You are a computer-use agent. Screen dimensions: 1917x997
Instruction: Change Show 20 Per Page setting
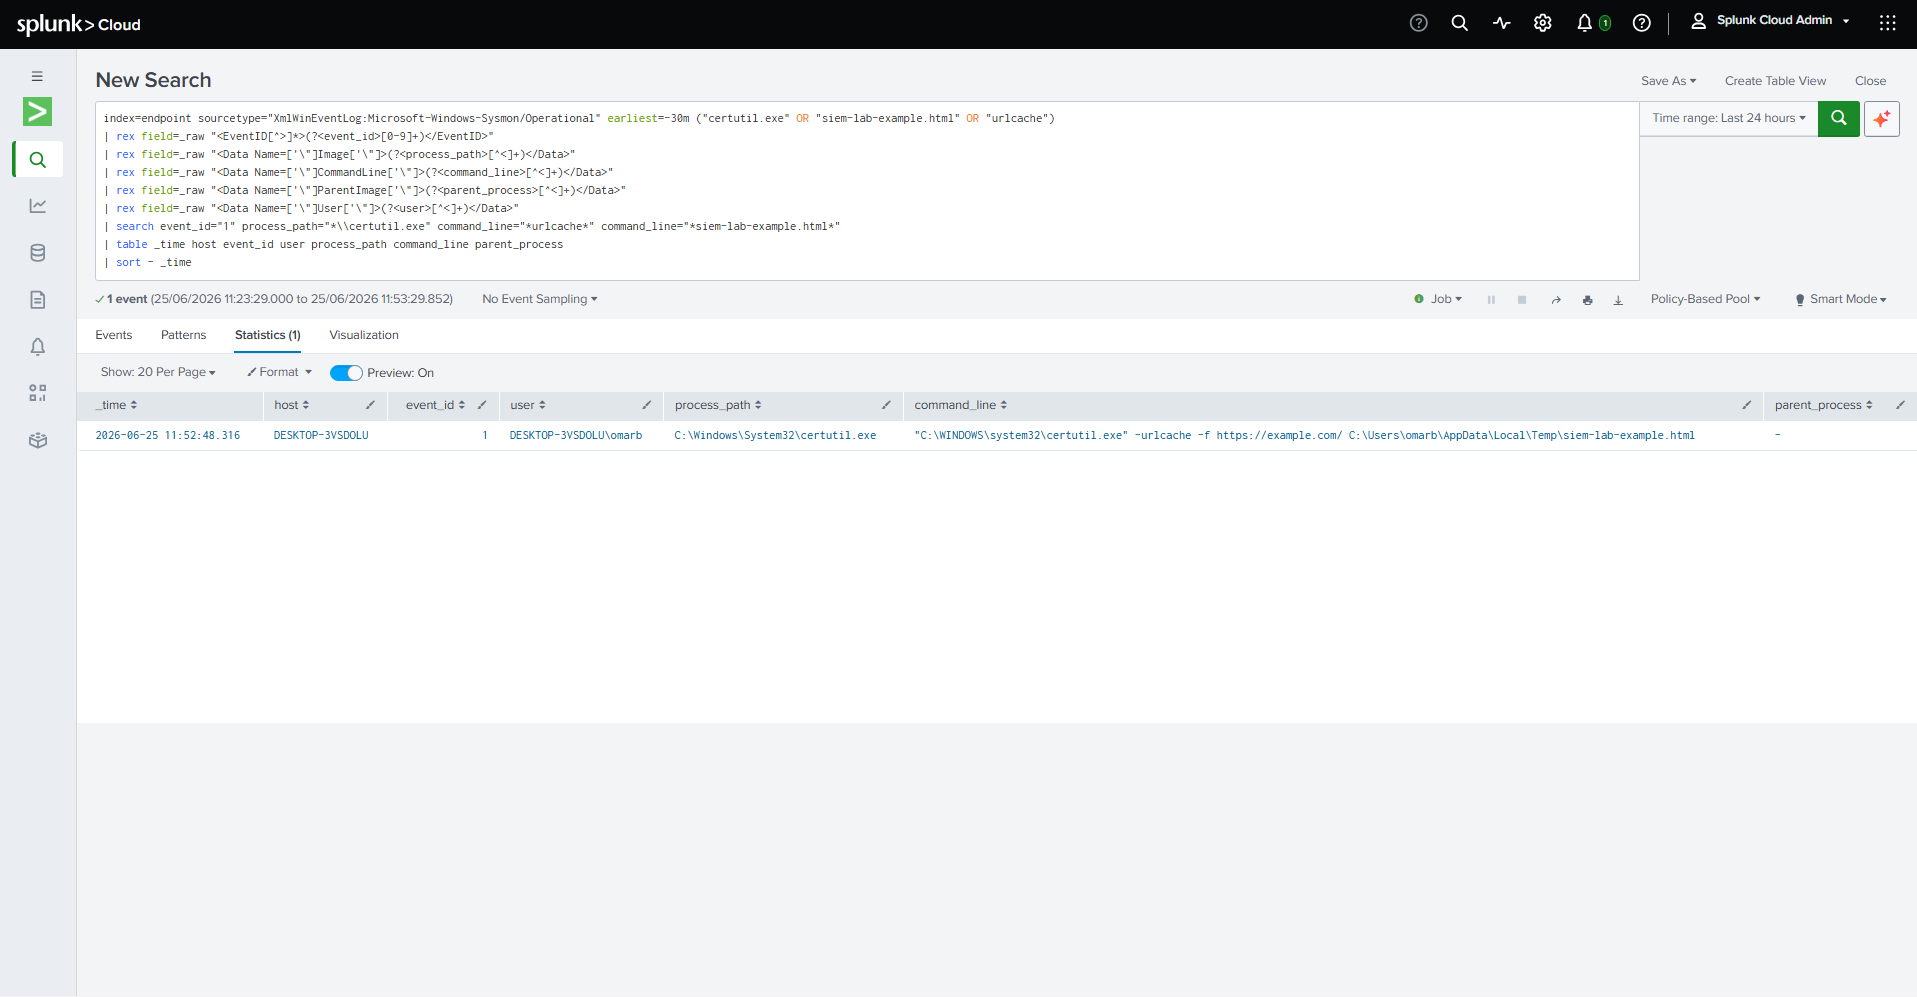pos(158,372)
